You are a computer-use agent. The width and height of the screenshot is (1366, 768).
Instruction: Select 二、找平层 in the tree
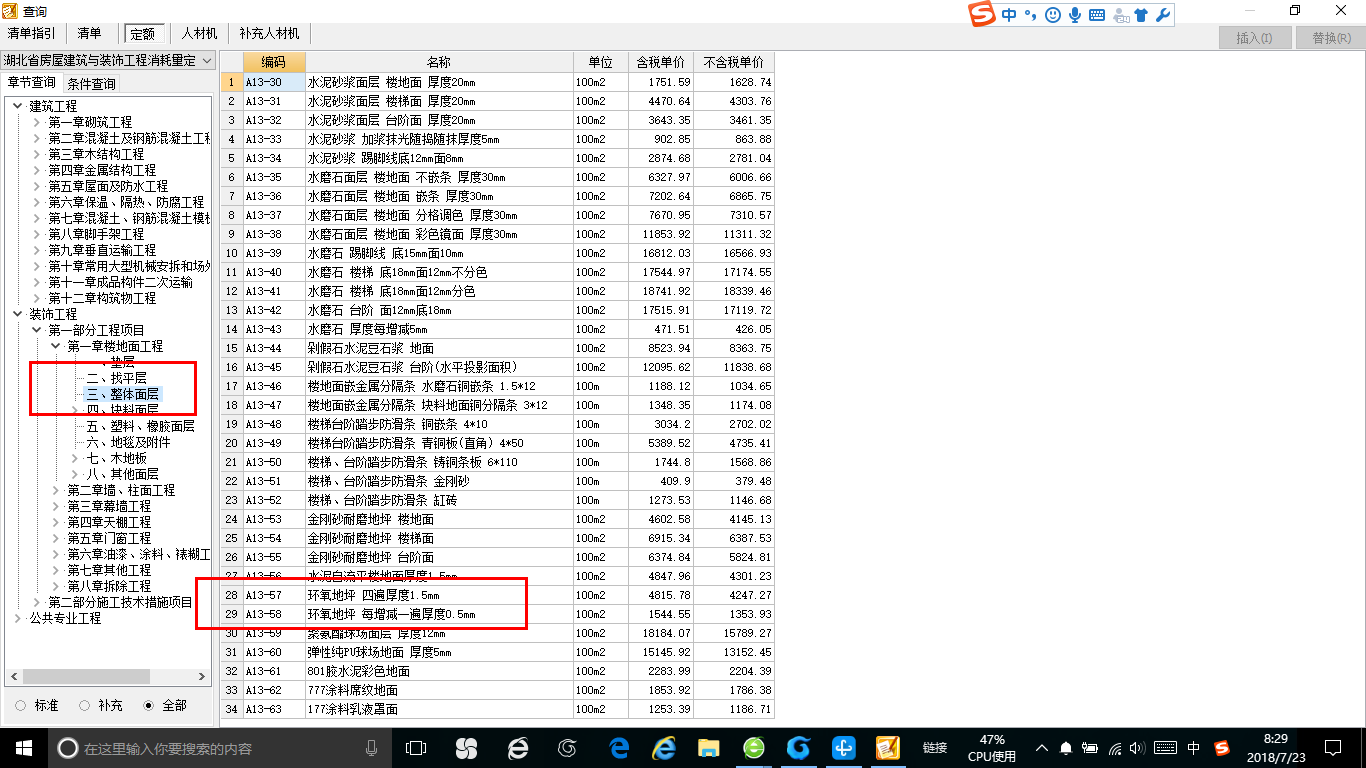116,378
